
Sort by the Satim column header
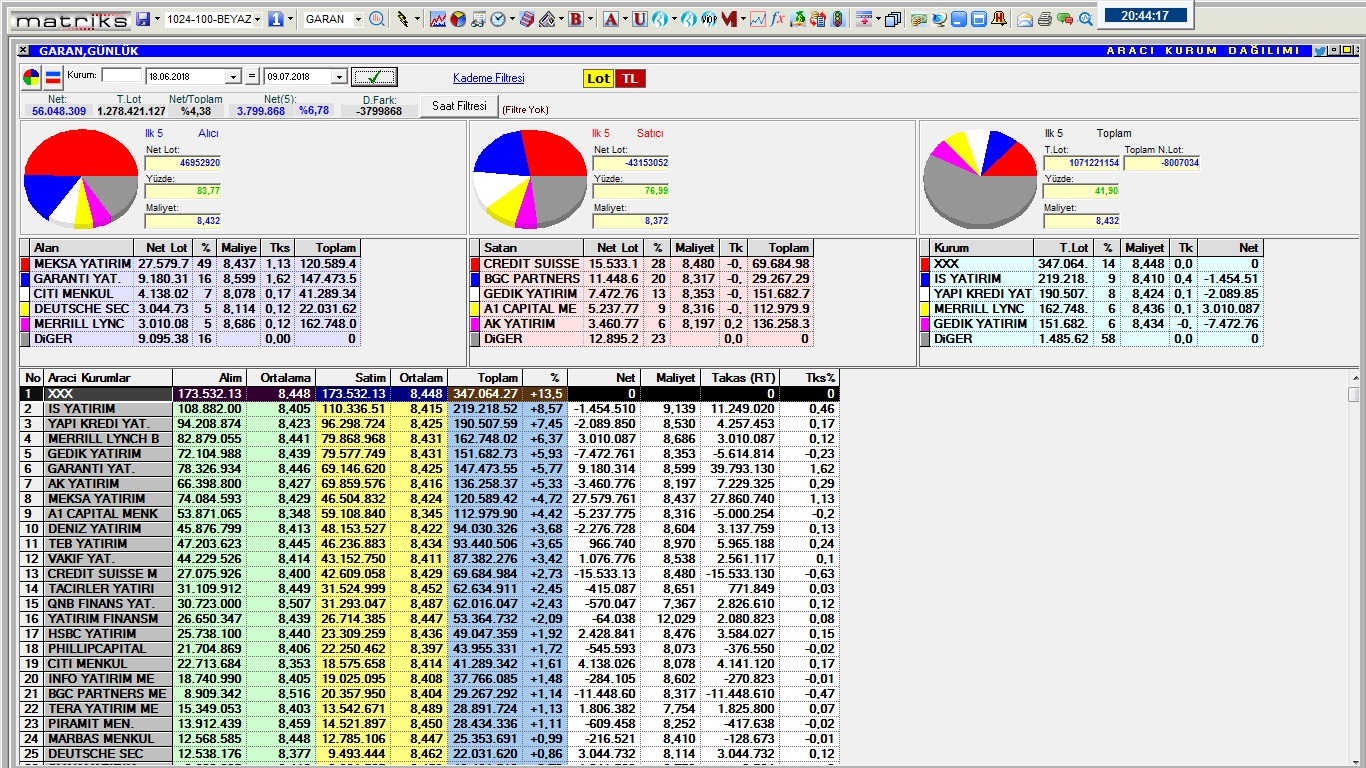point(352,378)
